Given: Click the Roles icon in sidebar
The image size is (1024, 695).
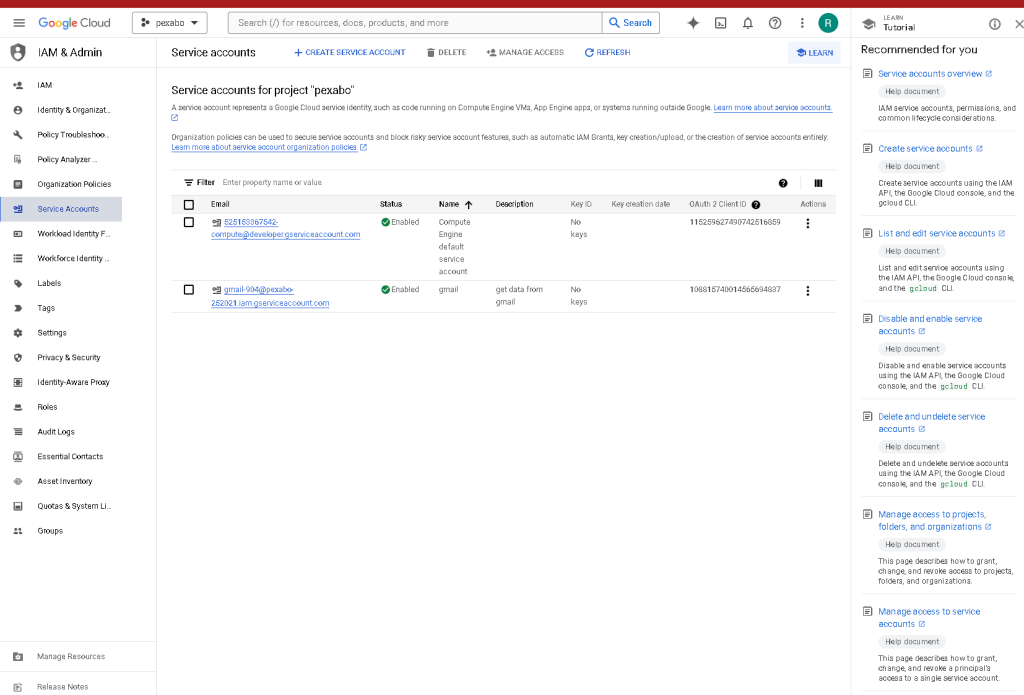Looking at the screenshot, I should pyautogui.click(x=18, y=407).
